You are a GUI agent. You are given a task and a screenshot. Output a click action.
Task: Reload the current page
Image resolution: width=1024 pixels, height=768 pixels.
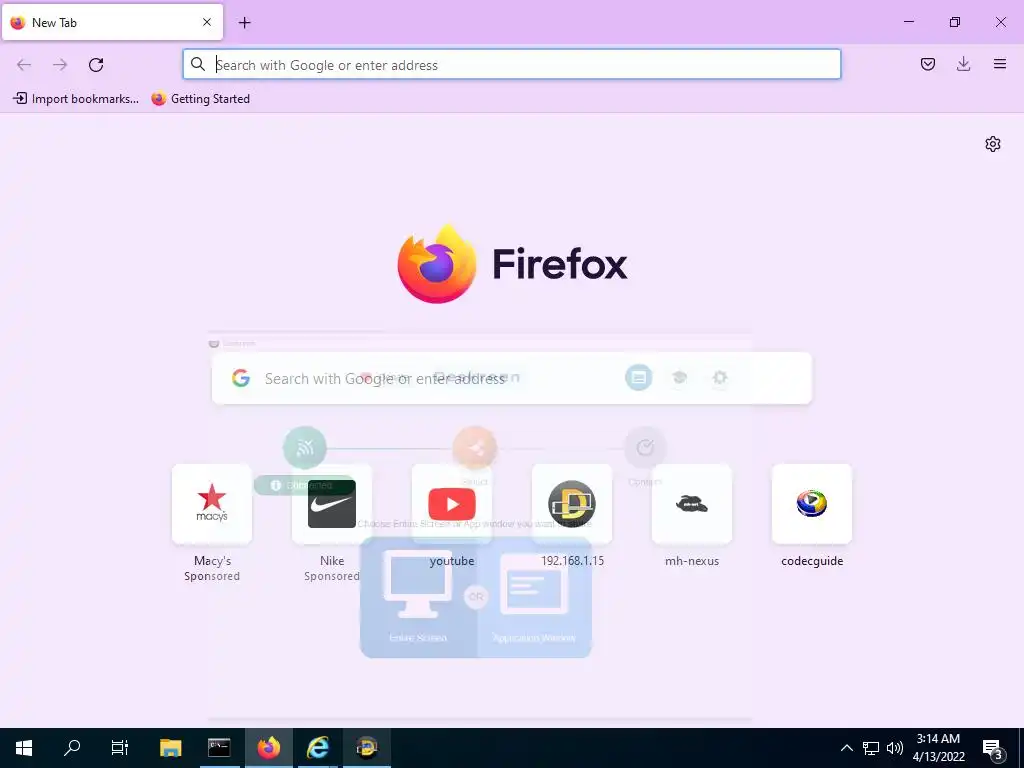click(x=96, y=65)
